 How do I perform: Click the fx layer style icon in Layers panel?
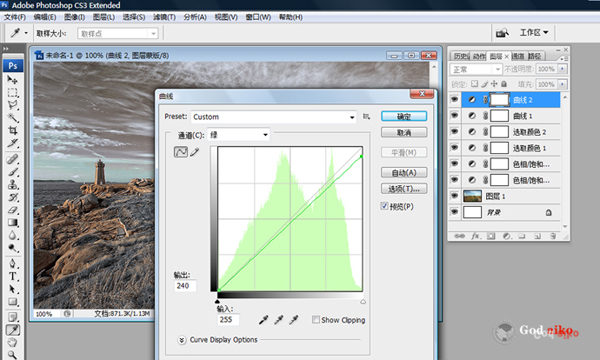475,236
